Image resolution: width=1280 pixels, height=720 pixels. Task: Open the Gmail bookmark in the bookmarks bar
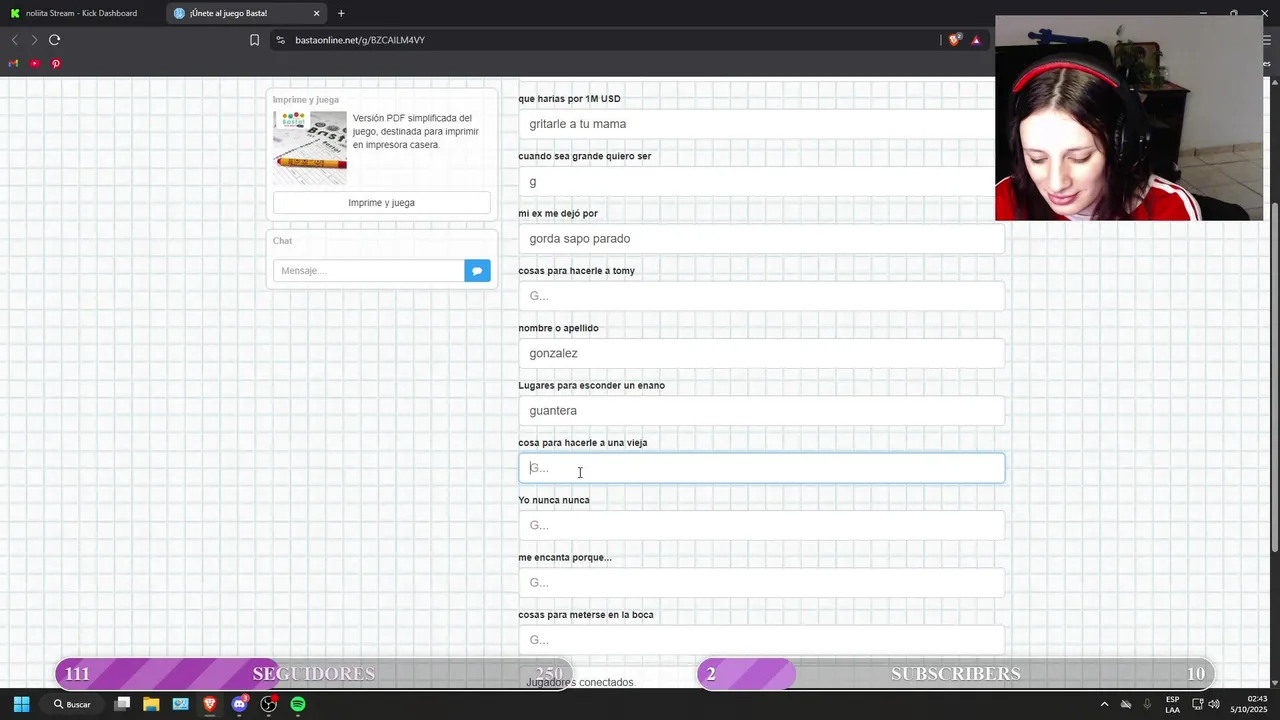coord(13,63)
